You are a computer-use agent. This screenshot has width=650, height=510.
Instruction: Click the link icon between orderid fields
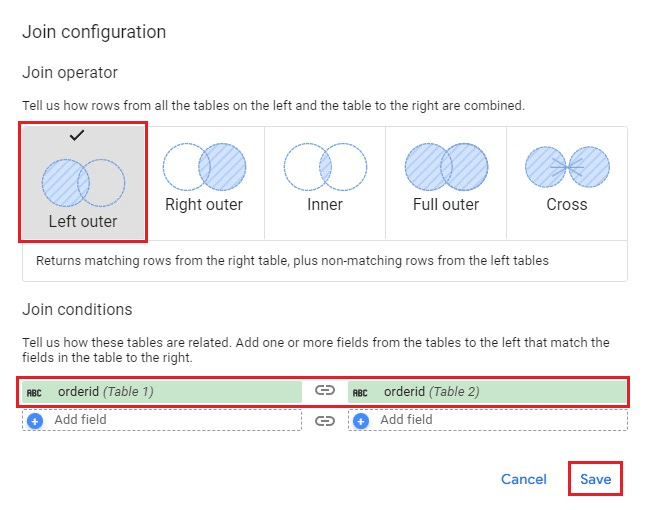(x=325, y=391)
